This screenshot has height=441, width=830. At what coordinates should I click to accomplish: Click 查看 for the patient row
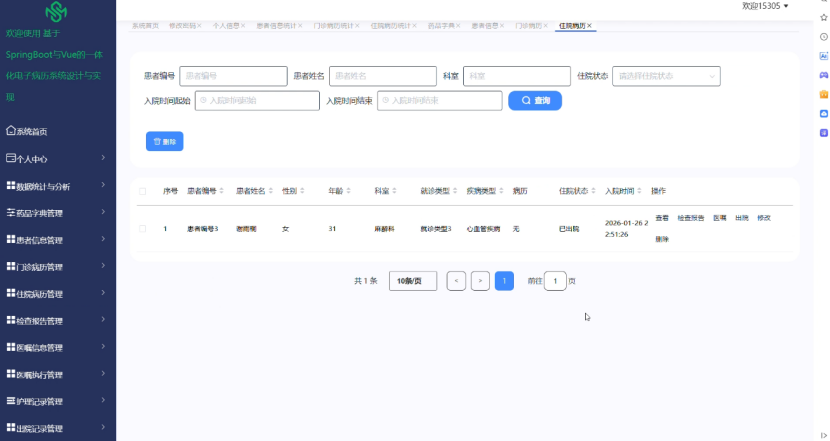pos(662,218)
